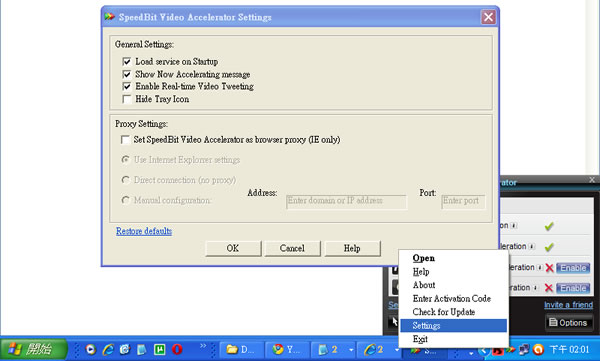Click the taskbar clock showing 02:01
600x361 pixels.
(x=569, y=350)
